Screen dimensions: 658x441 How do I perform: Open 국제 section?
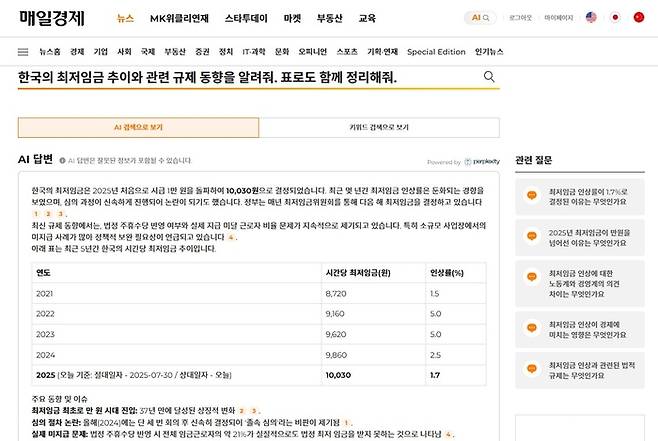[x=148, y=52]
